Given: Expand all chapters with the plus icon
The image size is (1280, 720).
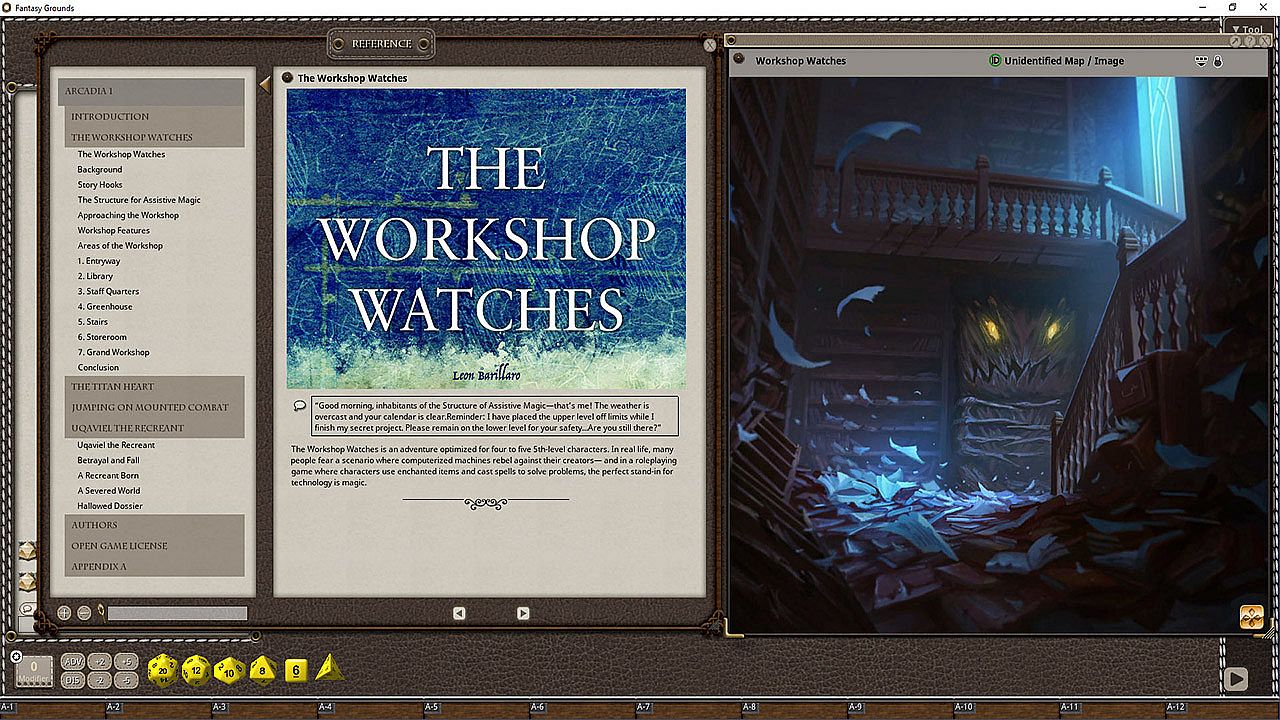Looking at the screenshot, I should (64, 613).
